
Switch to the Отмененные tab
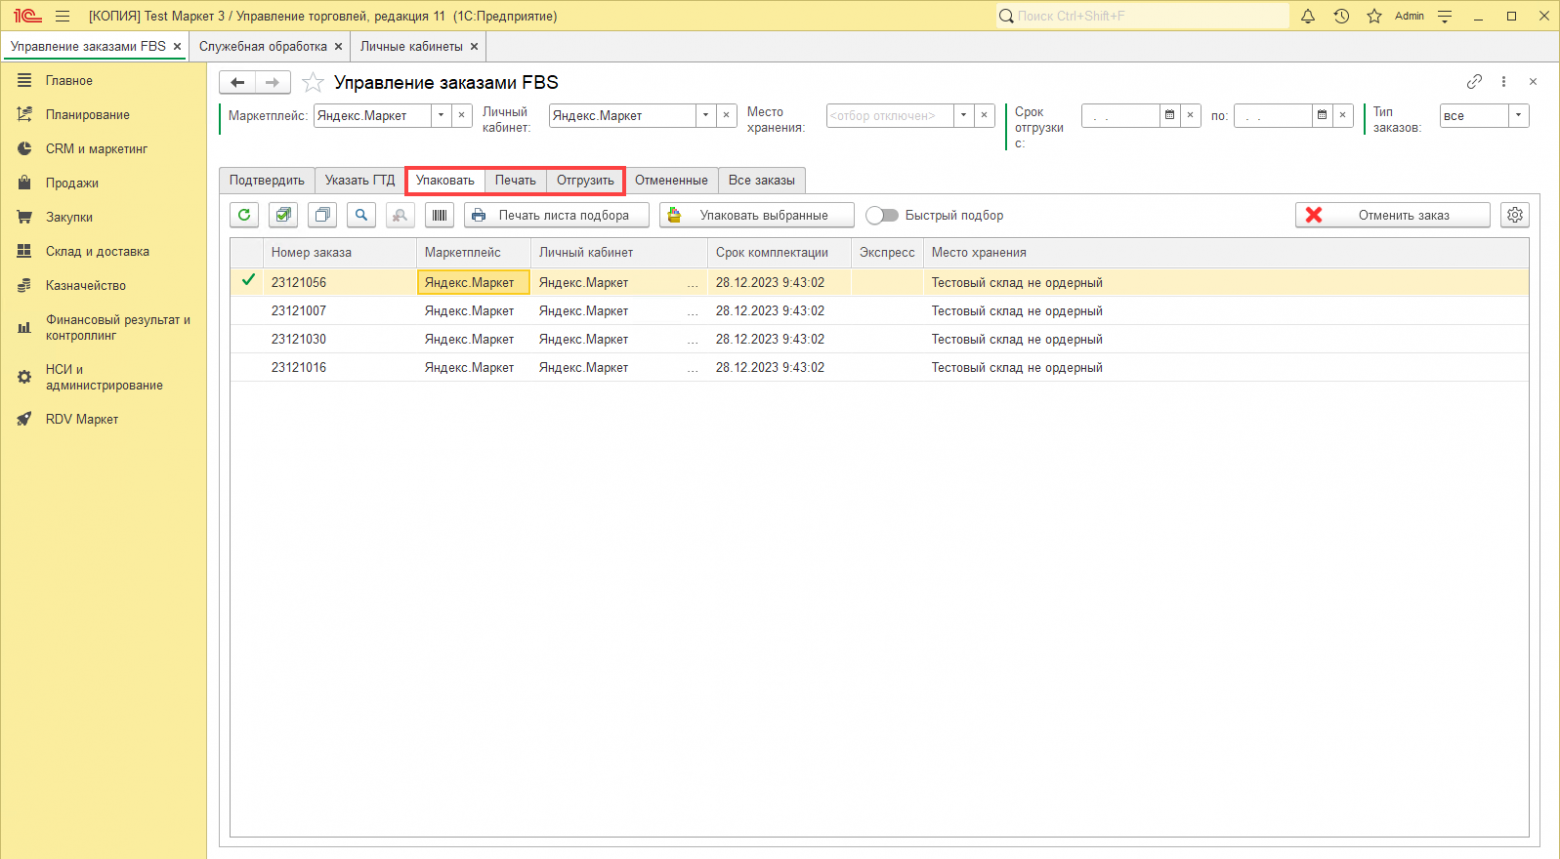coord(671,180)
